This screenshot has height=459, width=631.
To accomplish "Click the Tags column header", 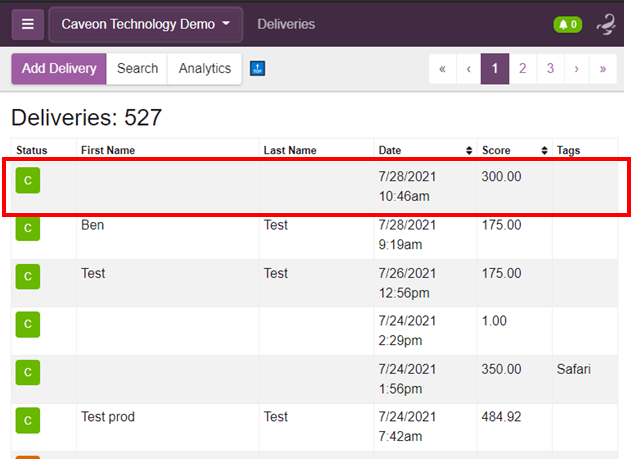I will [568, 150].
